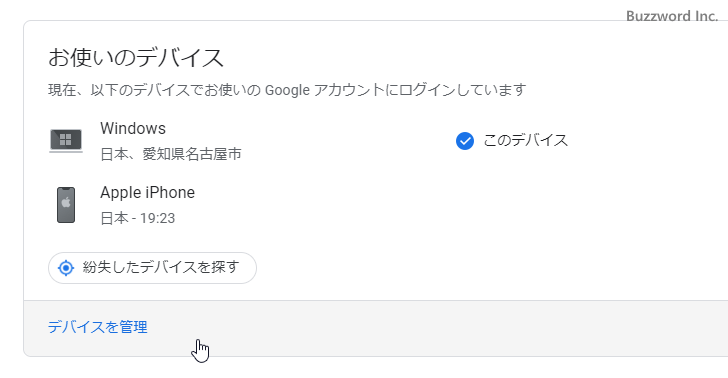Click the 日本 - 19:23 last activity text
728x378 pixels.
tap(138, 218)
